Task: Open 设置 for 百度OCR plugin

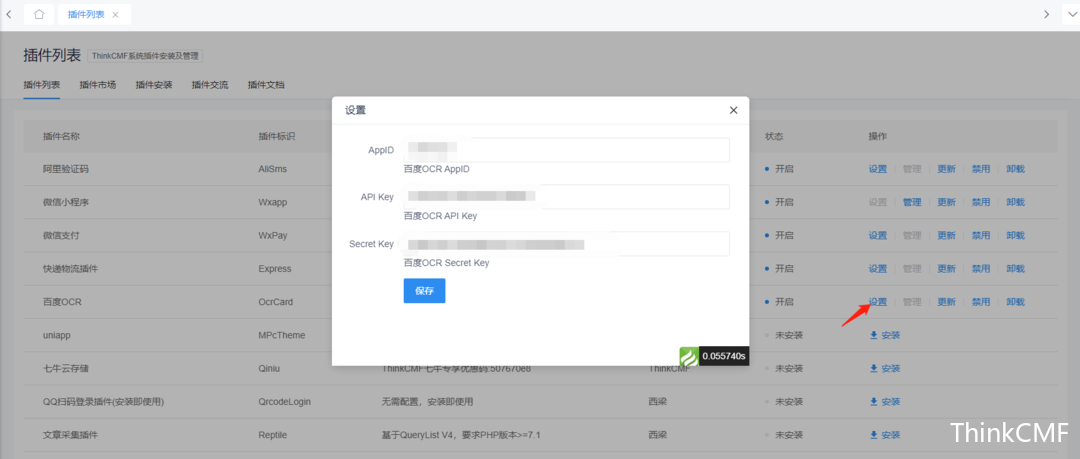Action: pos(878,302)
